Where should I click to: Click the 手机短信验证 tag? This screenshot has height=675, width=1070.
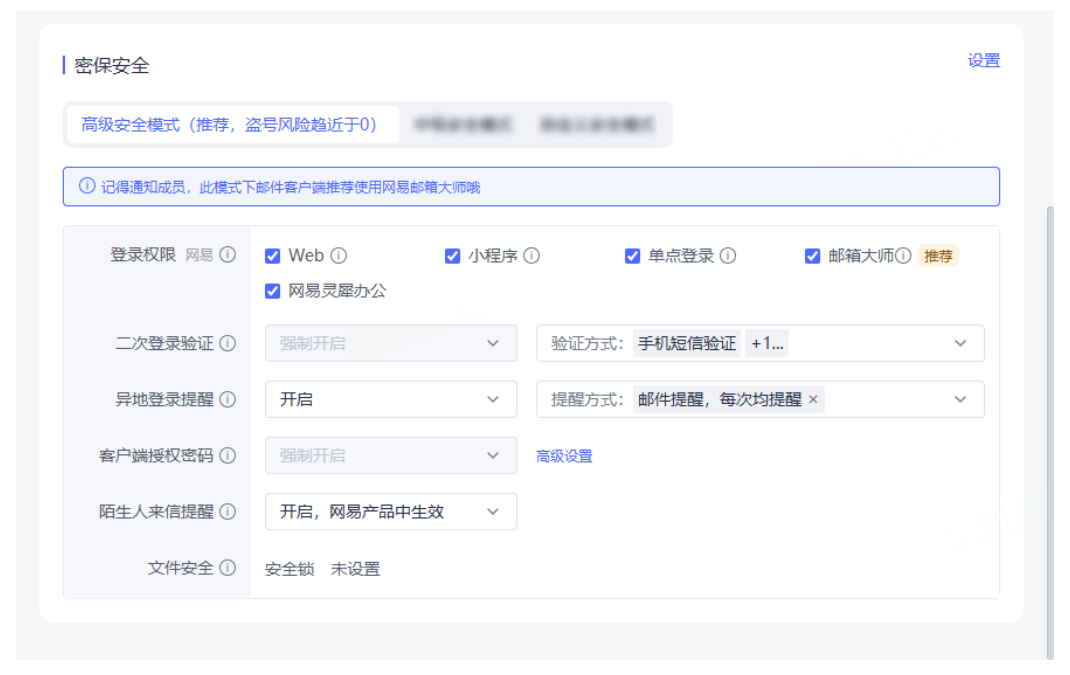(x=686, y=343)
